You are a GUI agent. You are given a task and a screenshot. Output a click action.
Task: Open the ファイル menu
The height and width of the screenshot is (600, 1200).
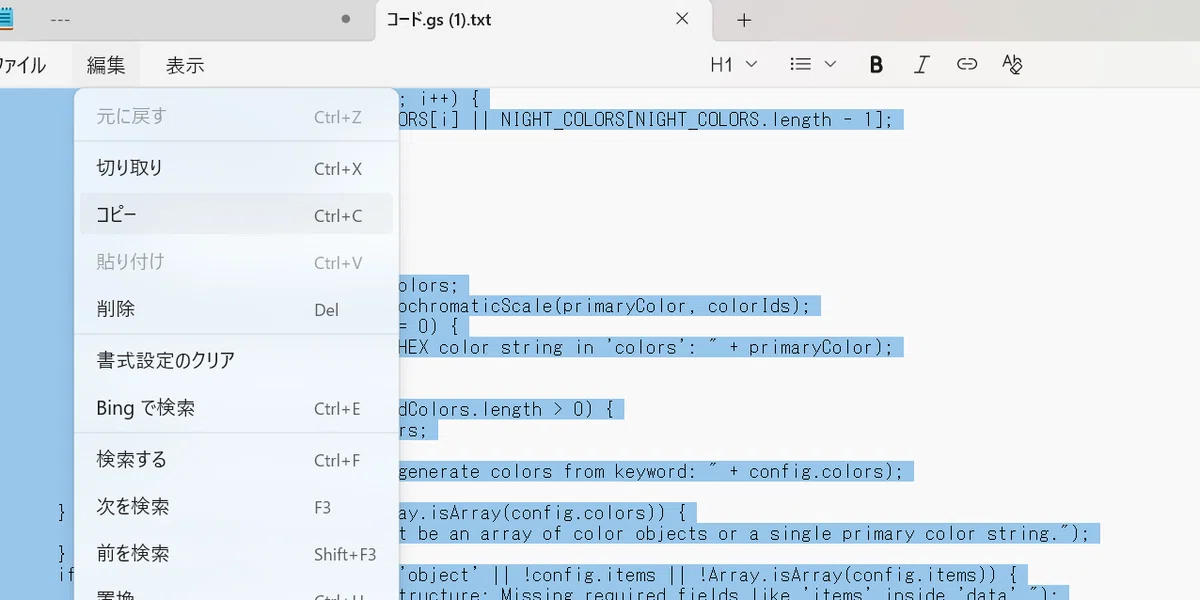click(22, 65)
